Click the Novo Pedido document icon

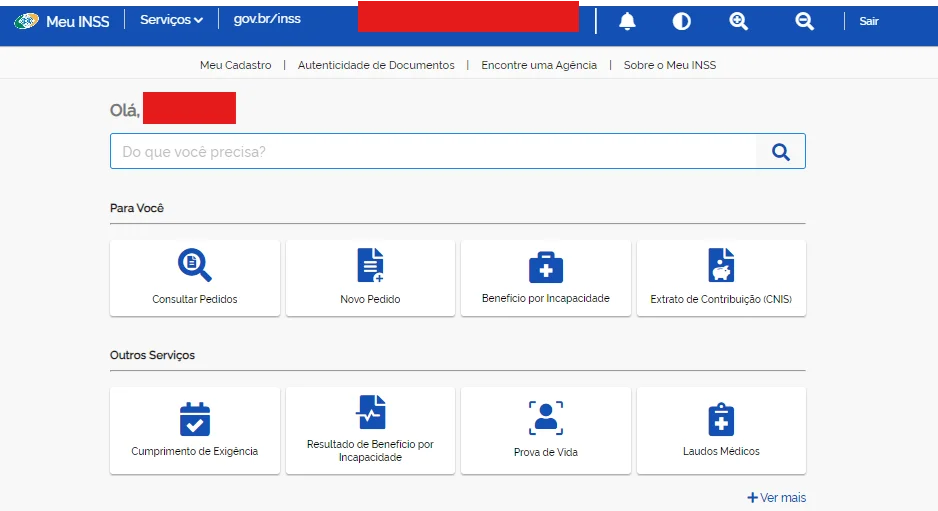click(x=370, y=265)
